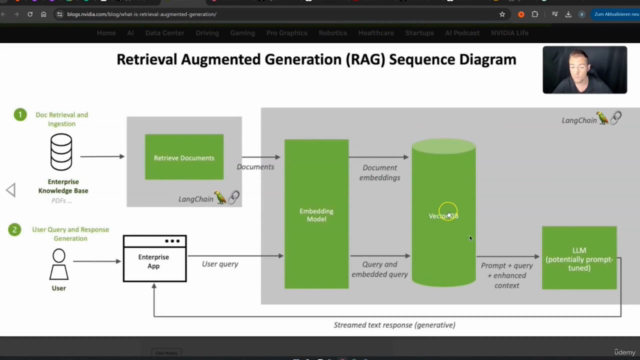Click the left-pointing triangle arrow beside the diagram
Image resolution: width=640 pixels, height=360 pixels.
point(11,190)
